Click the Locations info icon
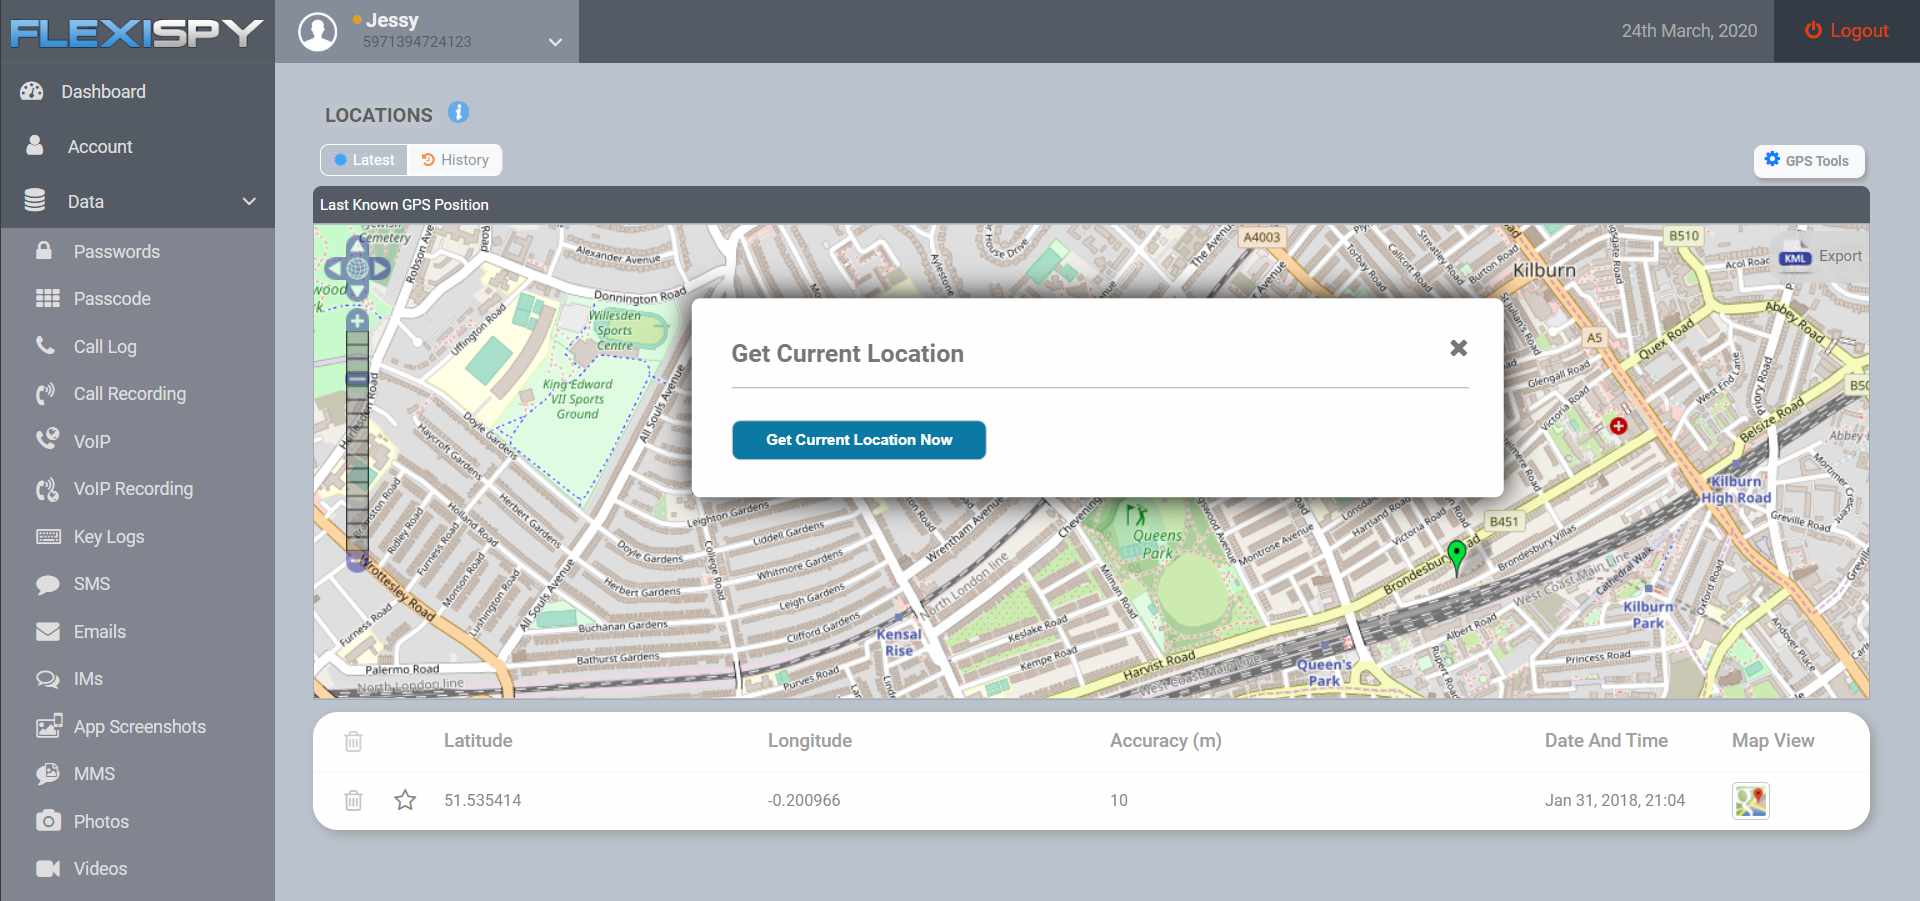The height and width of the screenshot is (901, 1920). [458, 113]
